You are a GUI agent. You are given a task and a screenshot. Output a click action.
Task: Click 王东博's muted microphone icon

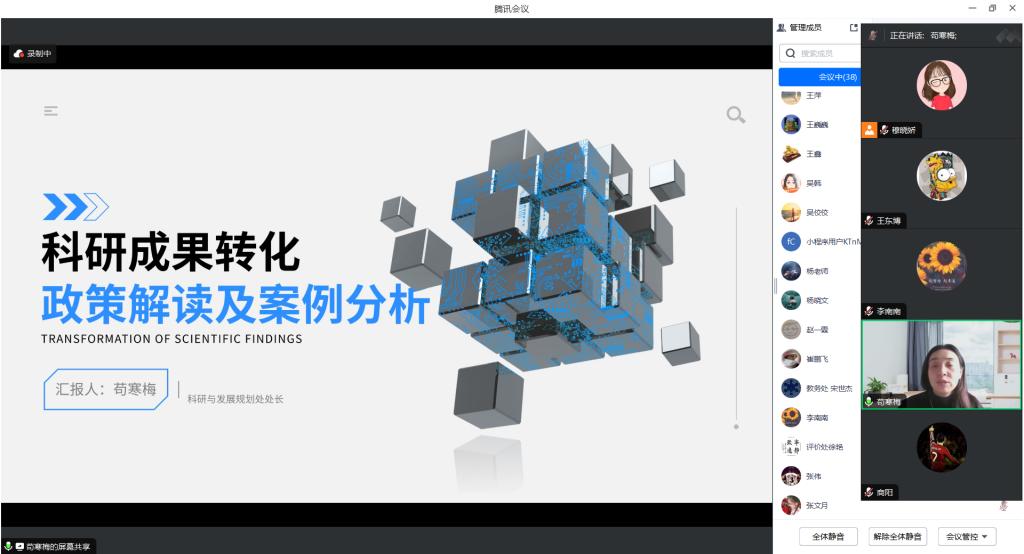click(x=869, y=221)
